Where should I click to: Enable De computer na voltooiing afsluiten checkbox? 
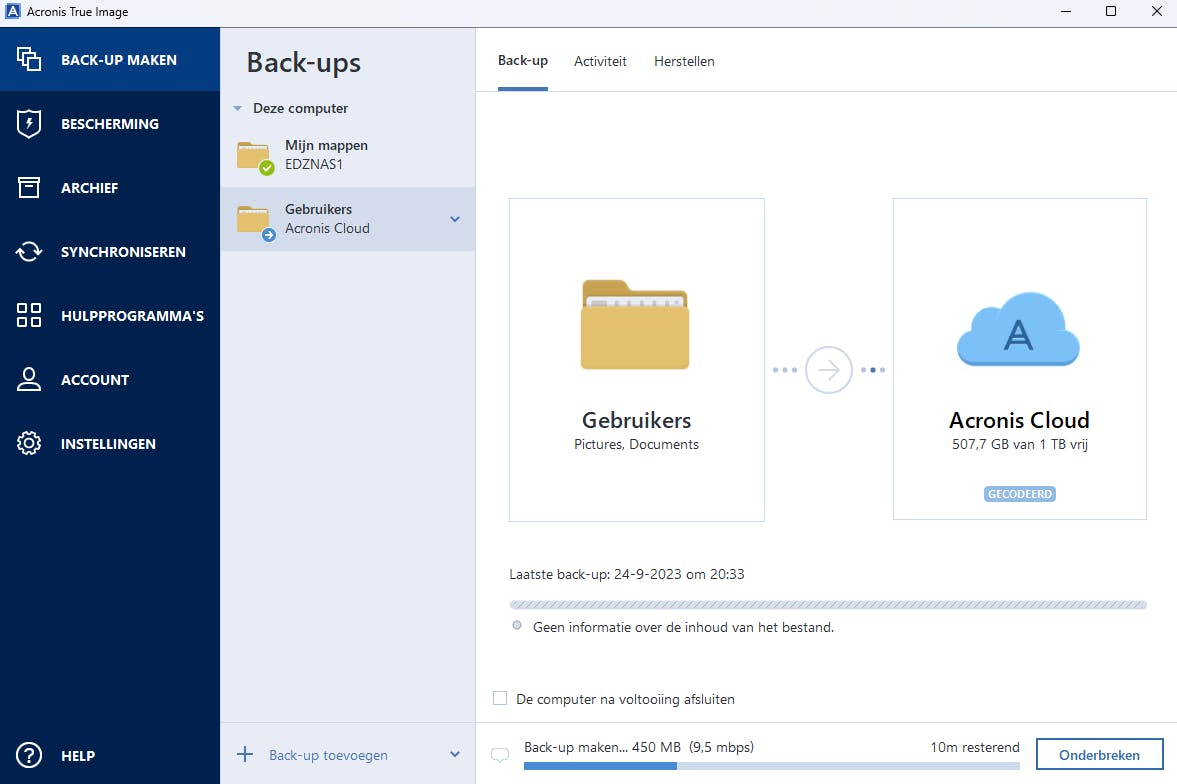(x=500, y=698)
